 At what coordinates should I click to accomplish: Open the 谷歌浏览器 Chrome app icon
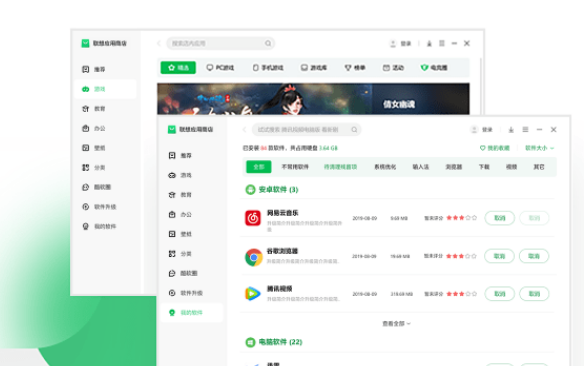click(x=253, y=257)
